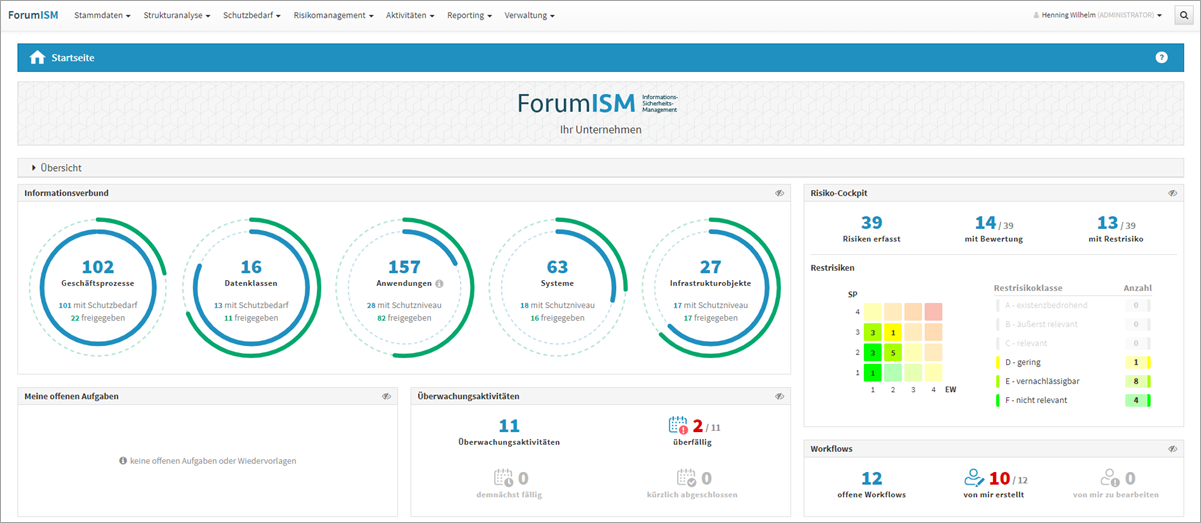Expand the Übersicht section
The height and width of the screenshot is (523, 1201).
[x=34, y=168]
